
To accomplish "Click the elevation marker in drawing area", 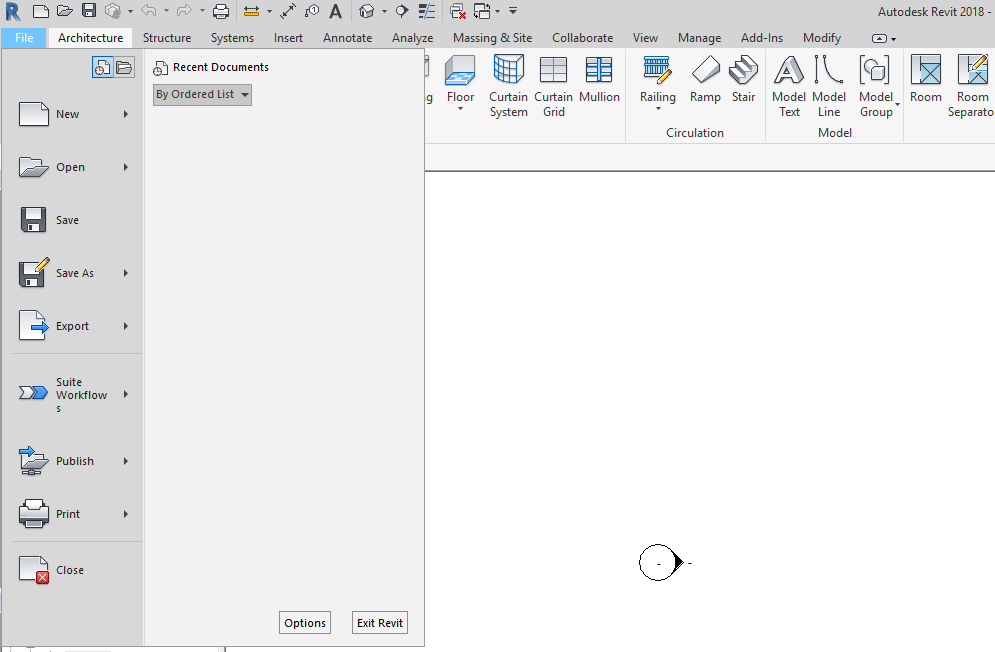I will coord(661,562).
